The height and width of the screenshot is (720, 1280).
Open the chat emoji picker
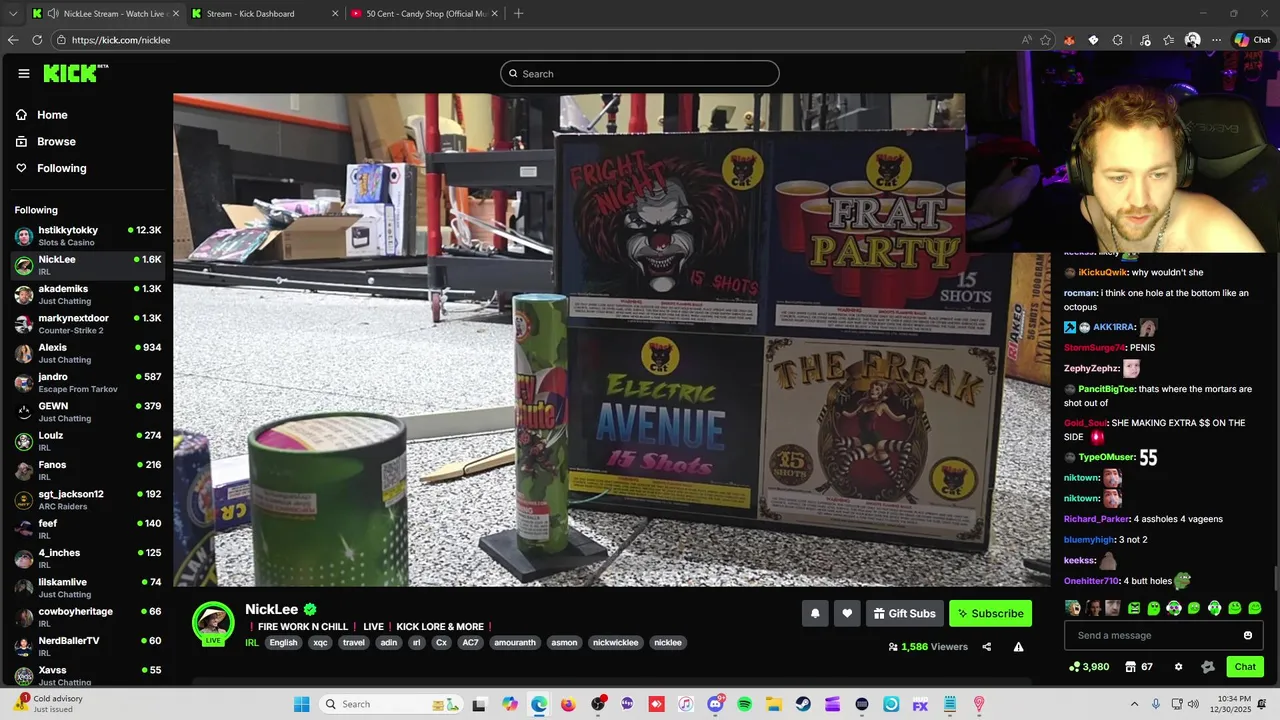(1247, 635)
